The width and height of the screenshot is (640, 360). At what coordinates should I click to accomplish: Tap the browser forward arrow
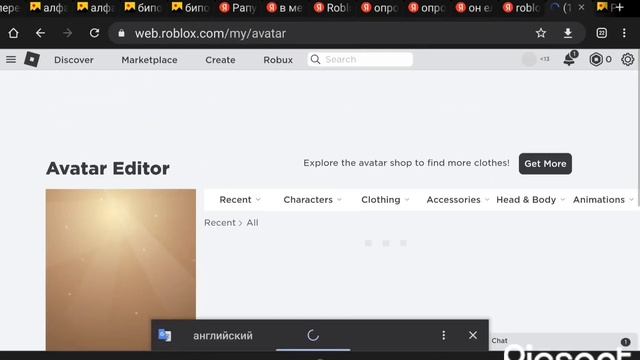[x=67, y=33]
